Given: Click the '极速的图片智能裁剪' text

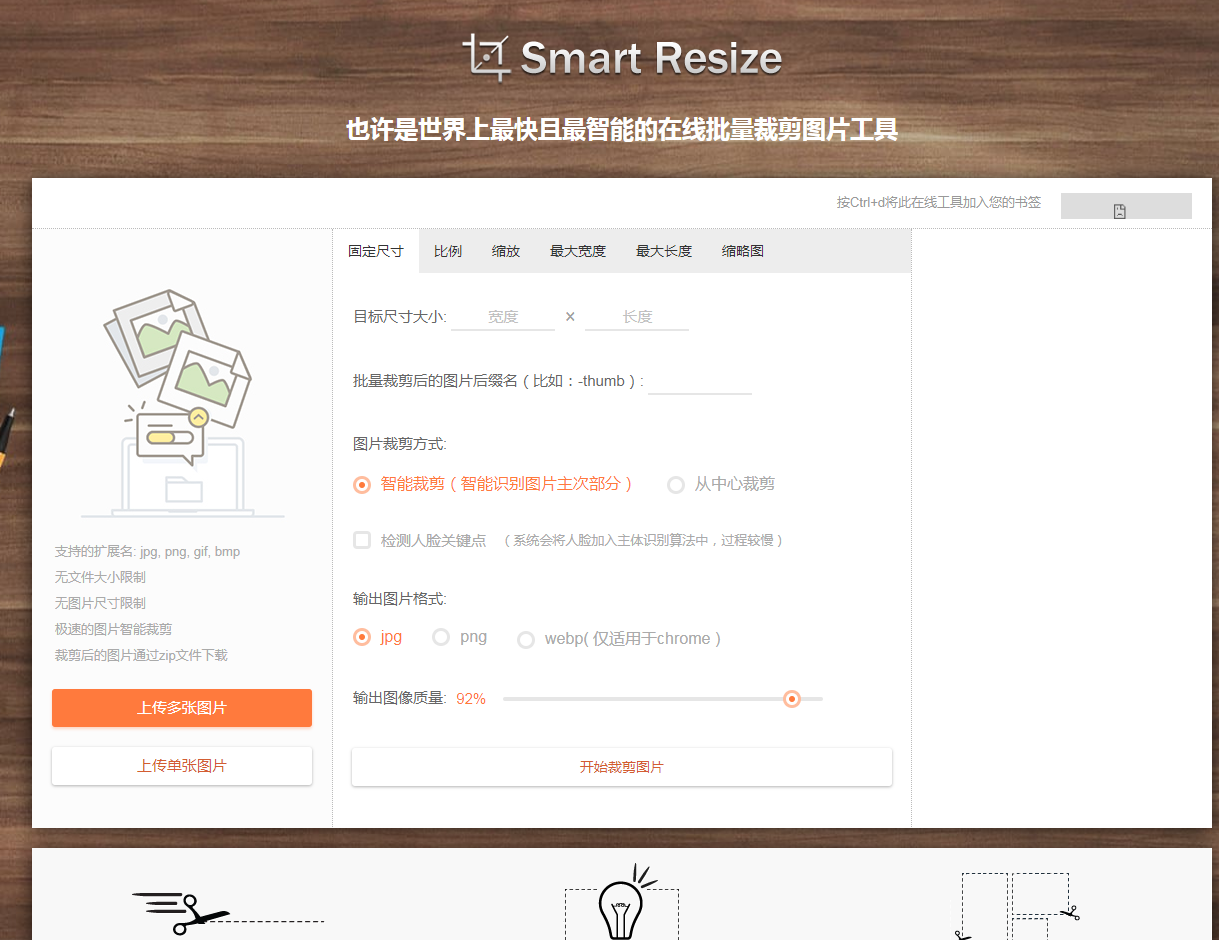Looking at the screenshot, I should [113, 629].
